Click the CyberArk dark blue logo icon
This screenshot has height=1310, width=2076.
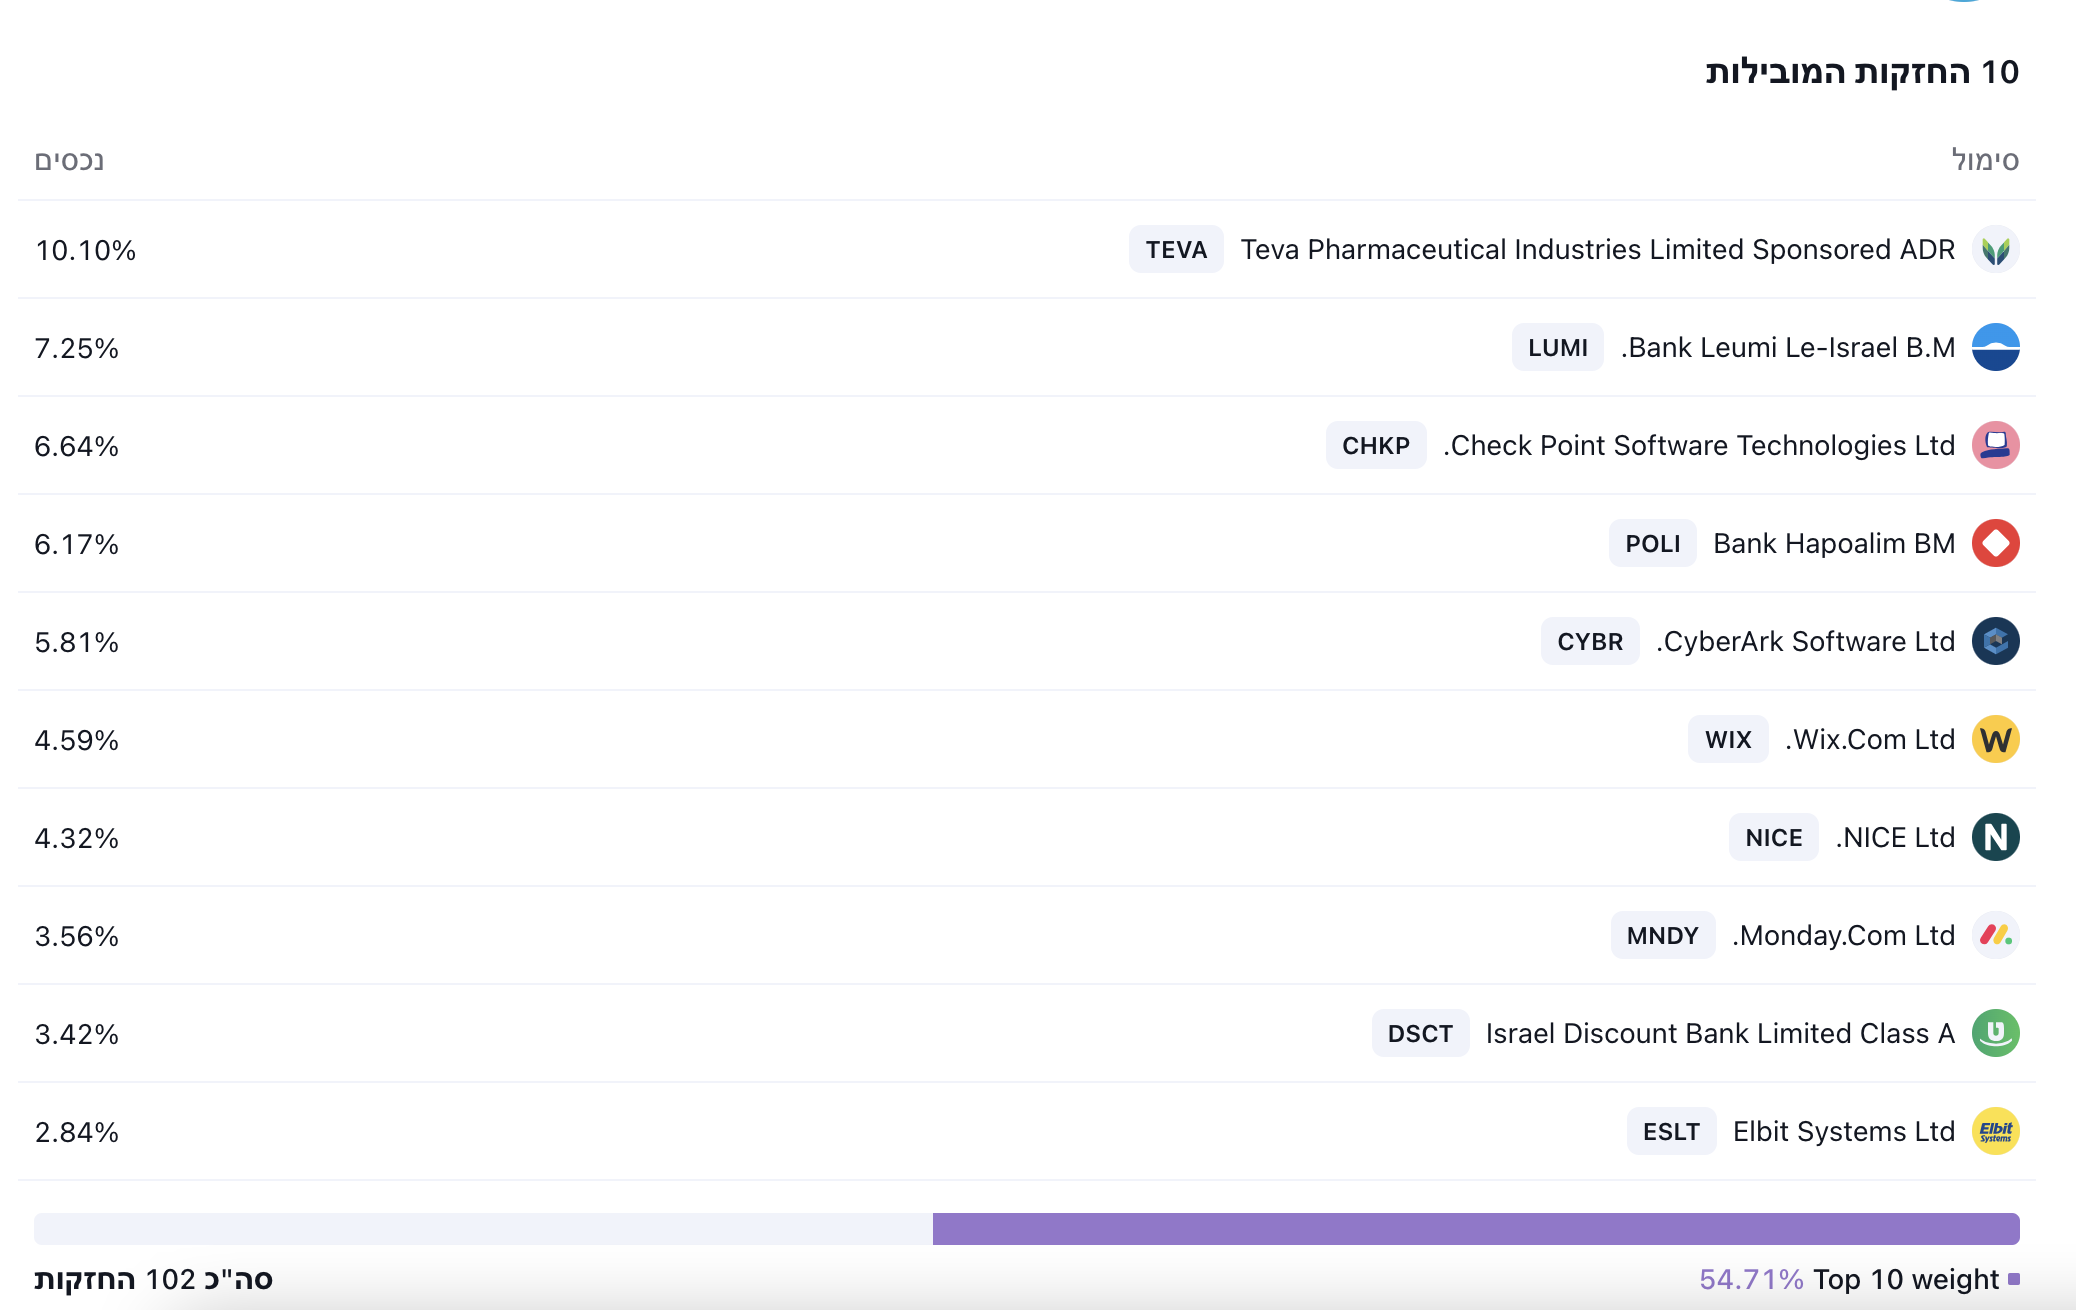point(1995,641)
